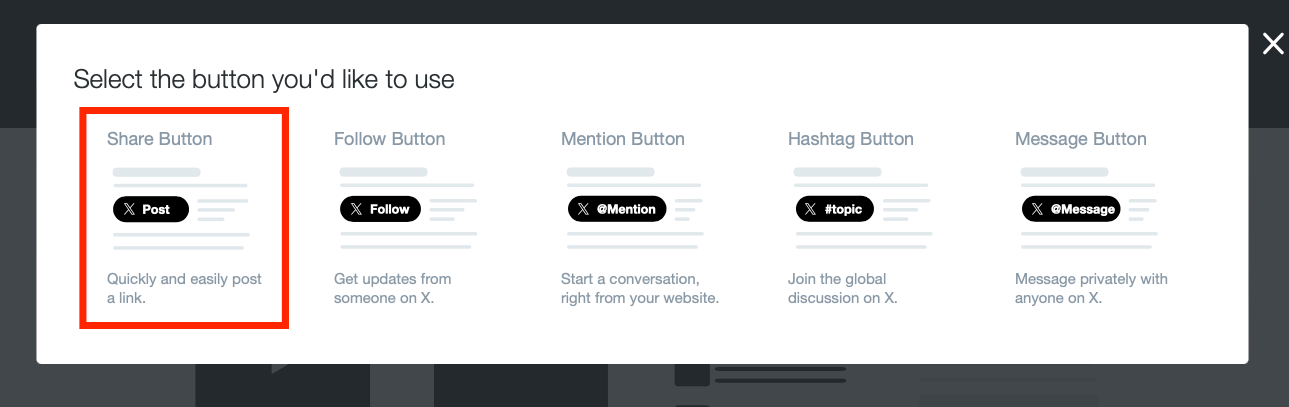Close the button selection dialog

[1272, 44]
